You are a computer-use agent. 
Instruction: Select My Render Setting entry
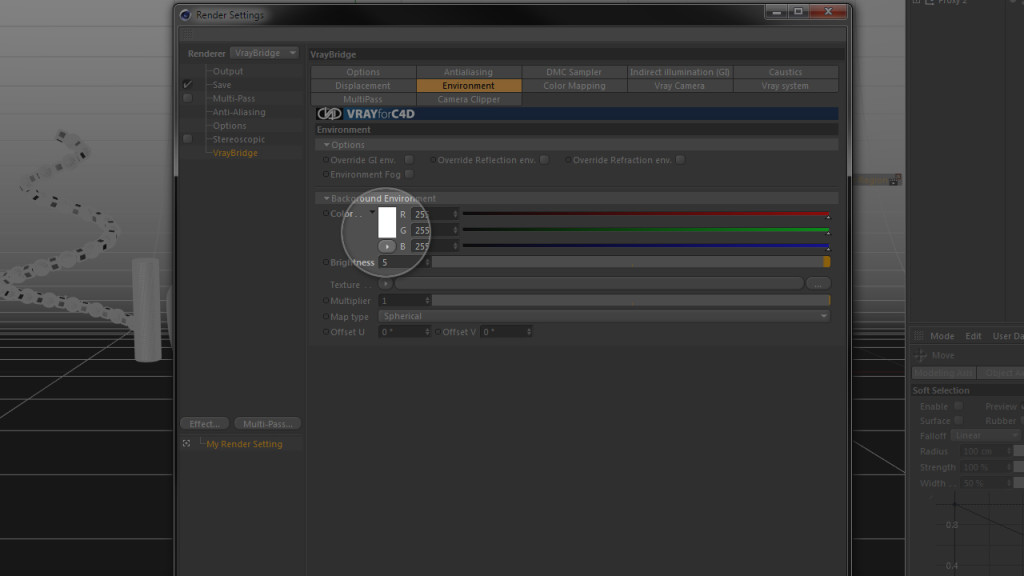click(244, 444)
